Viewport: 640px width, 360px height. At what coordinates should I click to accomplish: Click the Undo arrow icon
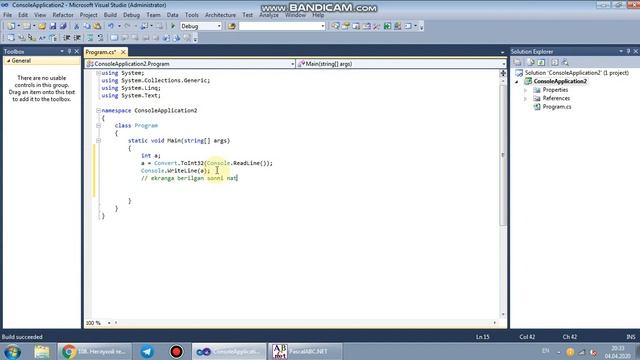point(111,26)
